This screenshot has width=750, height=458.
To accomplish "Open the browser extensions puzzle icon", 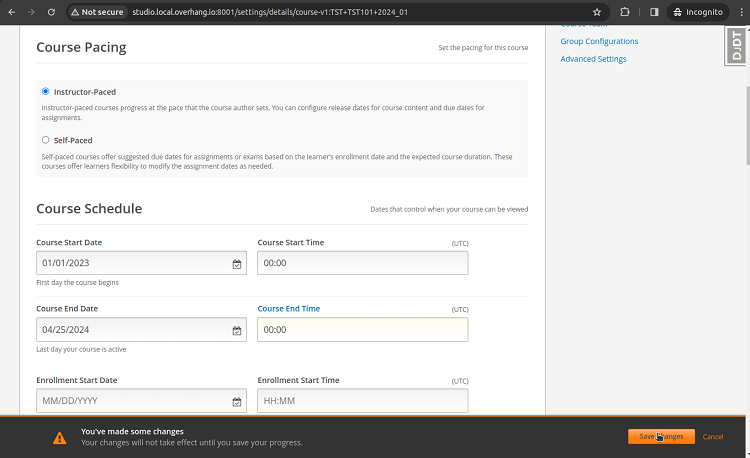I will (x=625, y=12).
